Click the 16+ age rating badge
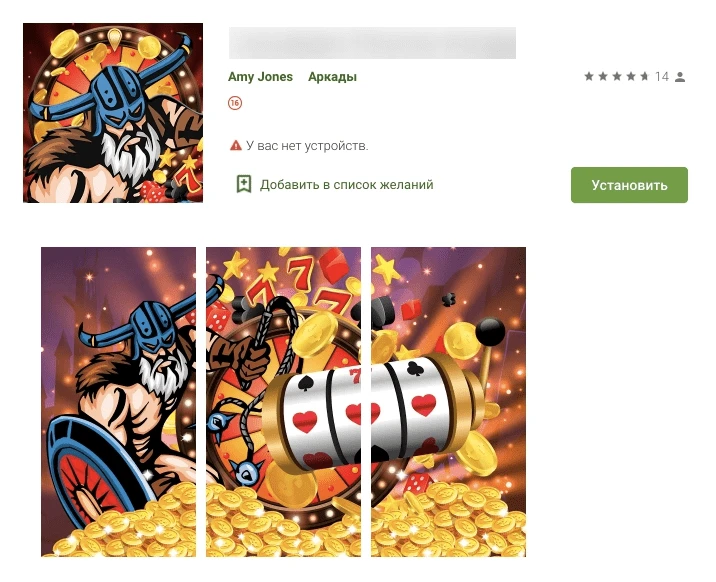This screenshot has height=582, width=716. 235,103
